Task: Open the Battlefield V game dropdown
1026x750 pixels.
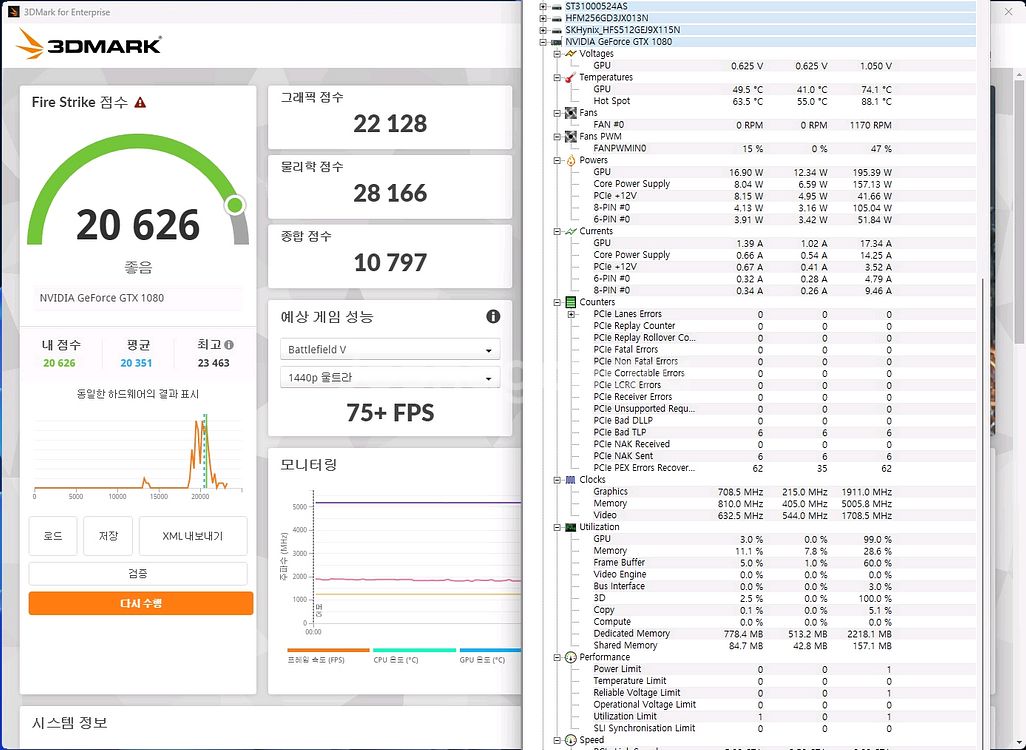Action: point(390,349)
